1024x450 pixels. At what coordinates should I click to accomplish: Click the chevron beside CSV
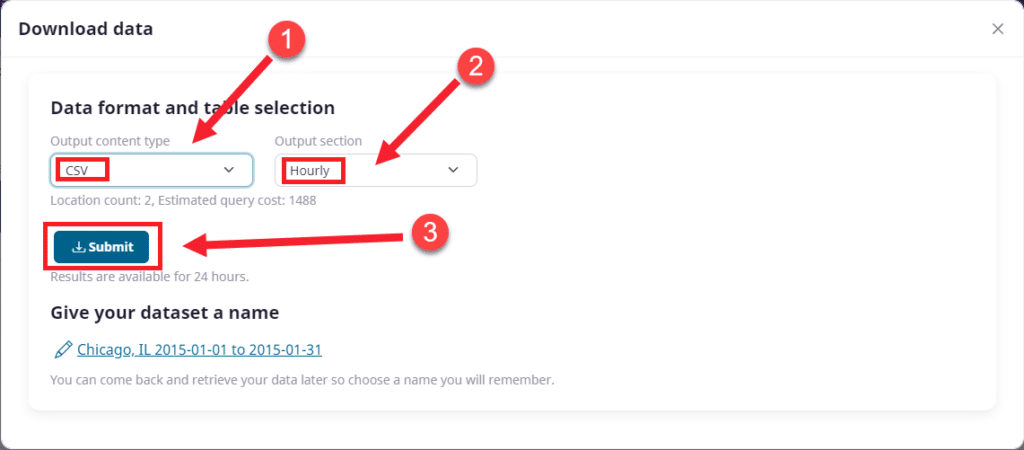(x=229, y=170)
